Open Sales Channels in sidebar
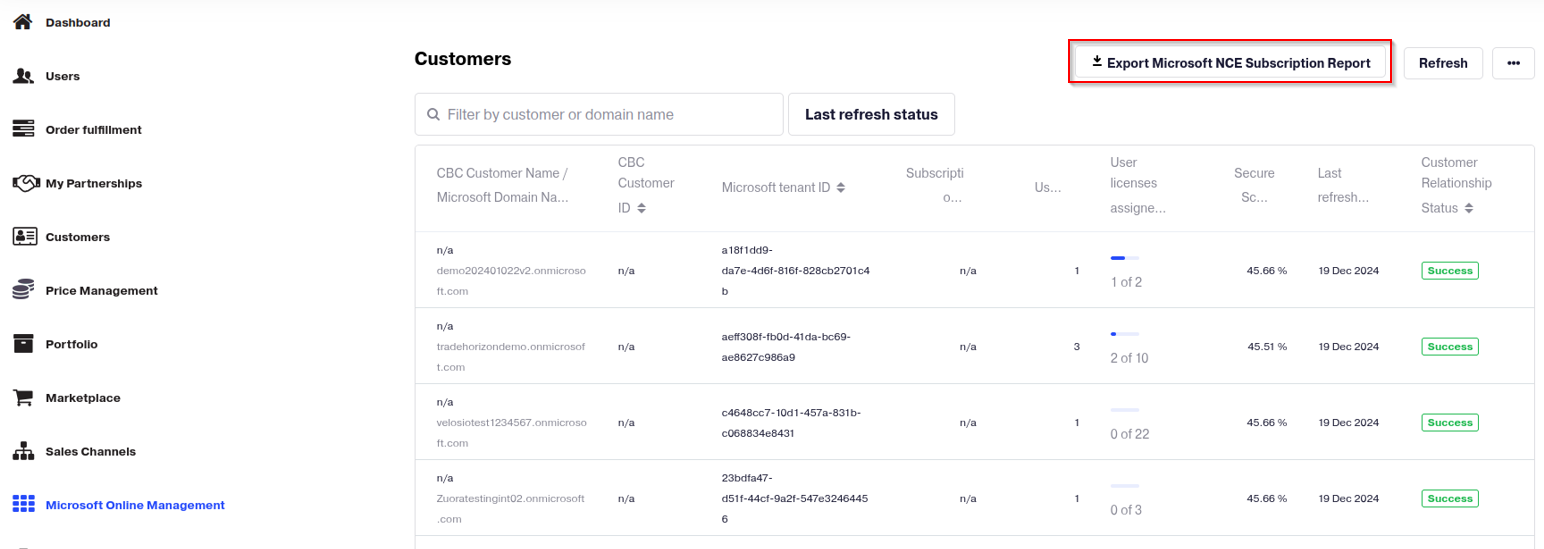This screenshot has width=1544, height=549. pos(91,451)
